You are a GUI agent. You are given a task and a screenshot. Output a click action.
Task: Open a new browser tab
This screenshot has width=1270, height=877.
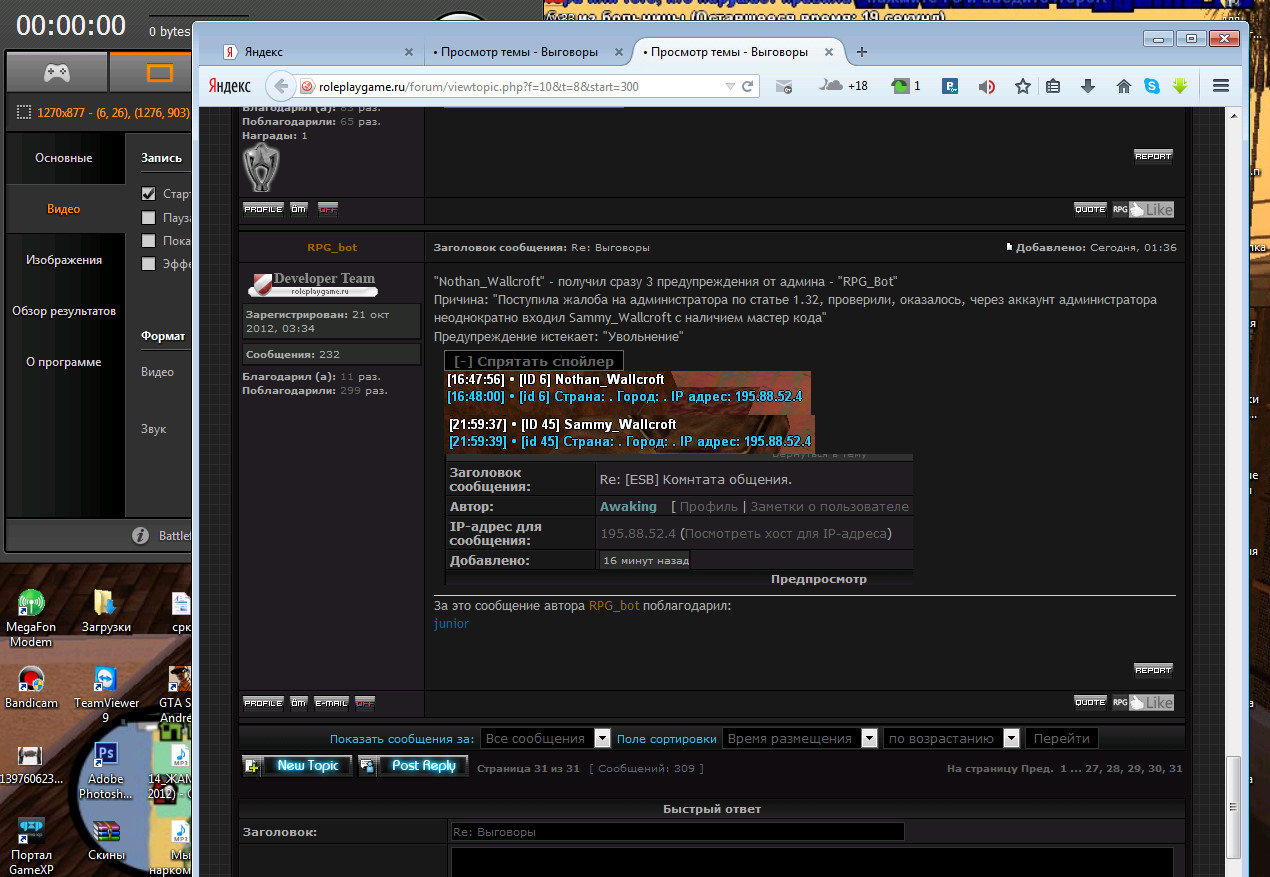[862, 52]
